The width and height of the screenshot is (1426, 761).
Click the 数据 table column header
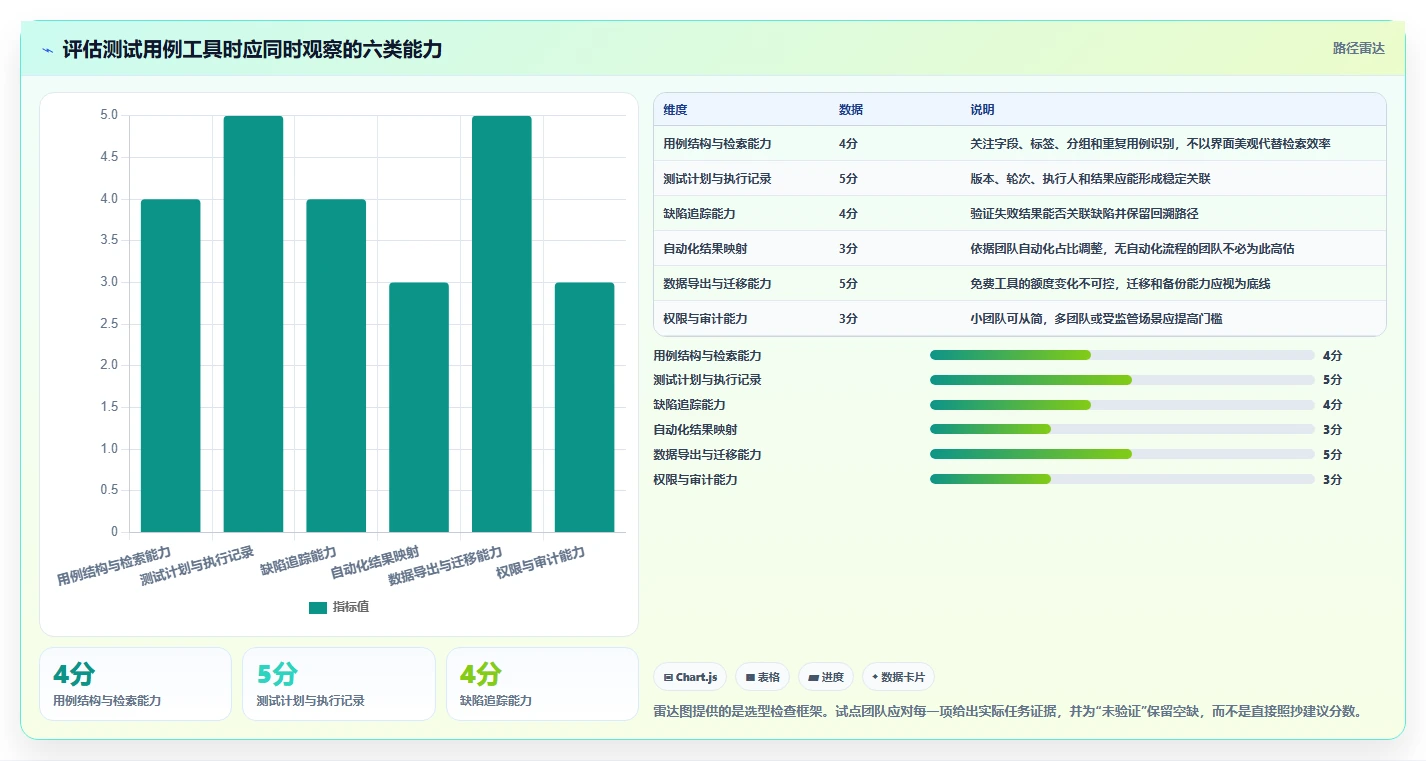click(851, 109)
